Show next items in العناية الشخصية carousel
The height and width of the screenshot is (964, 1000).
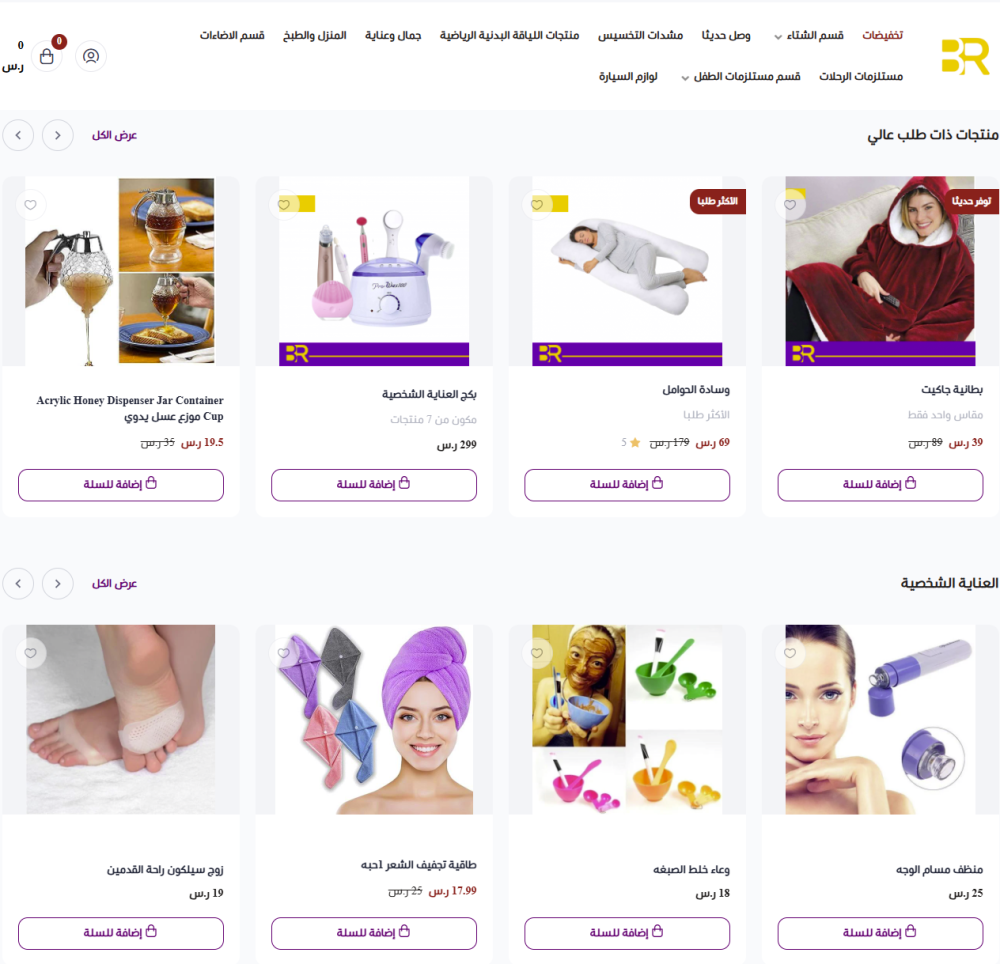(58, 583)
